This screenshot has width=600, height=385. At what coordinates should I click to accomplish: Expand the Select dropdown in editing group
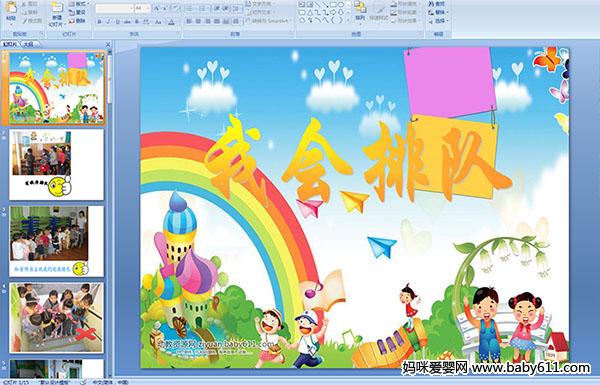439,21
